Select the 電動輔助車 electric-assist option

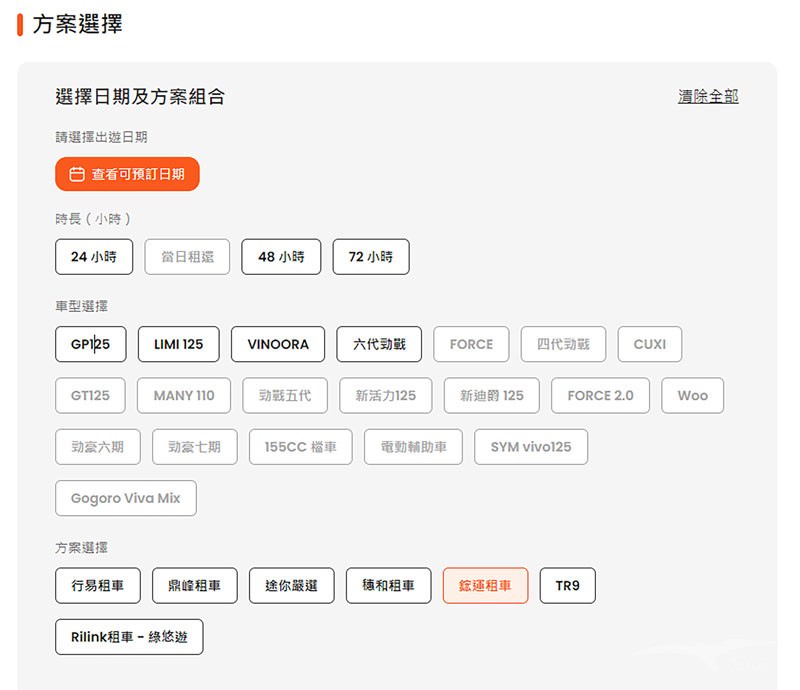[x=413, y=447]
